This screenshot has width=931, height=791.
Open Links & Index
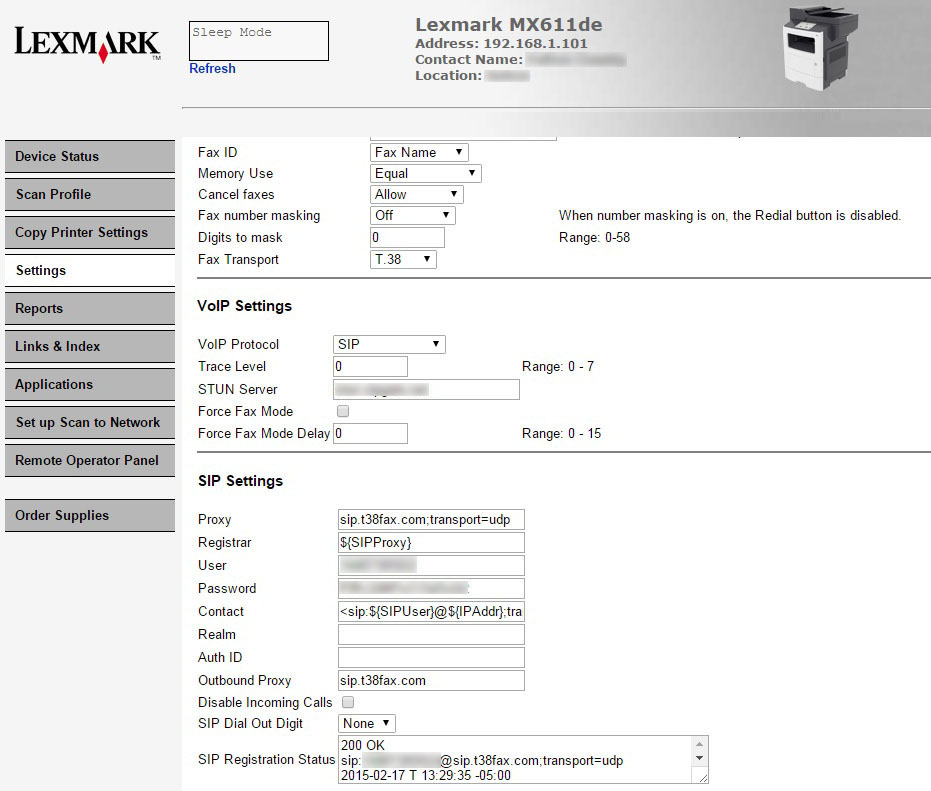(90, 346)
